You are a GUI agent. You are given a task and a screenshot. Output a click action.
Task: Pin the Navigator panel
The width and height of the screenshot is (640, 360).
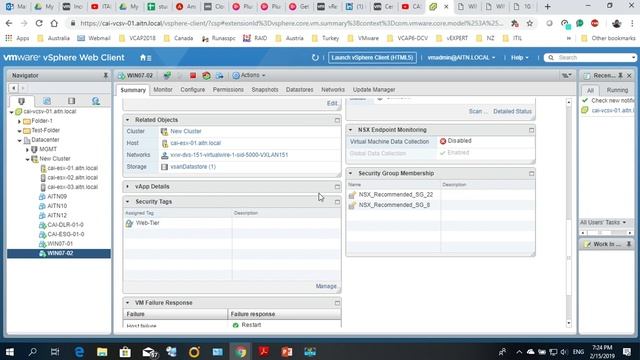pyautogui.click(x=106, y=76)
